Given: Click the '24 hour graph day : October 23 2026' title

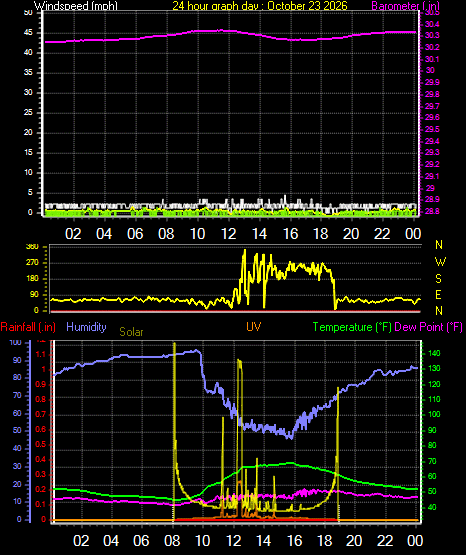Looking at the screenshot, I should 260,6.
